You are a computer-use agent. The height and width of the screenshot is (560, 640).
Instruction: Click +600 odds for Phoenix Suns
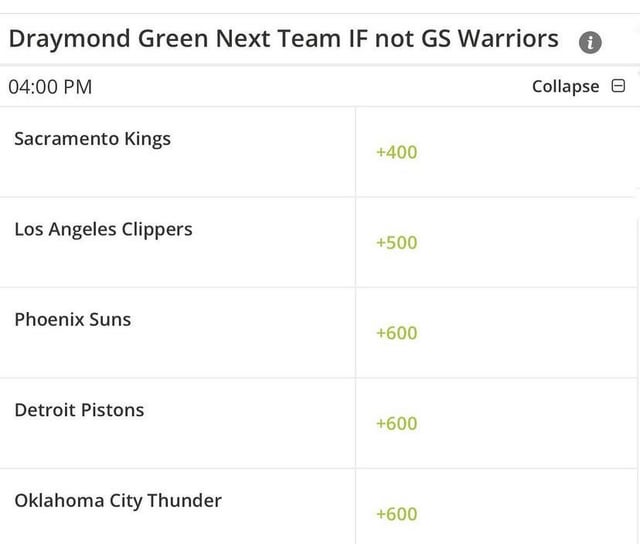[x=396, y=333]
